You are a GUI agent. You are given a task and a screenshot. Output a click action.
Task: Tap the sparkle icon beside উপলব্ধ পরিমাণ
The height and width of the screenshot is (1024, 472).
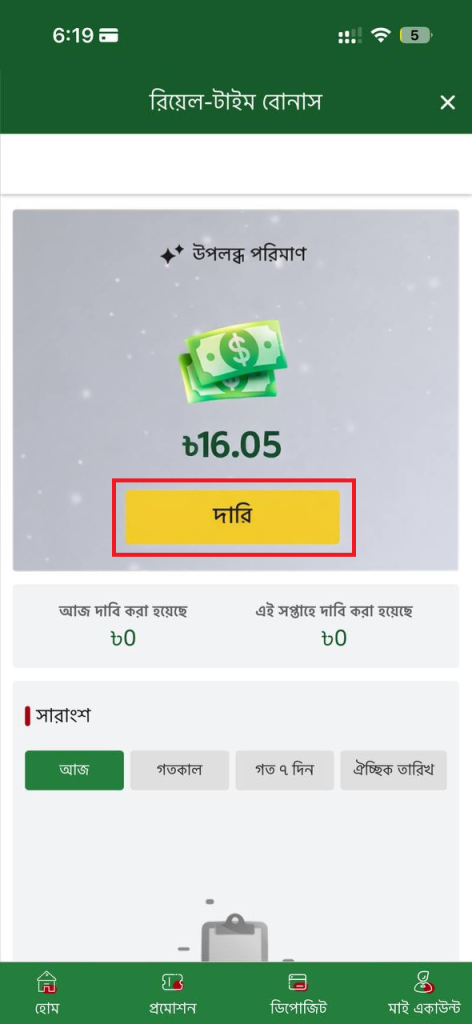pos(172,255)
